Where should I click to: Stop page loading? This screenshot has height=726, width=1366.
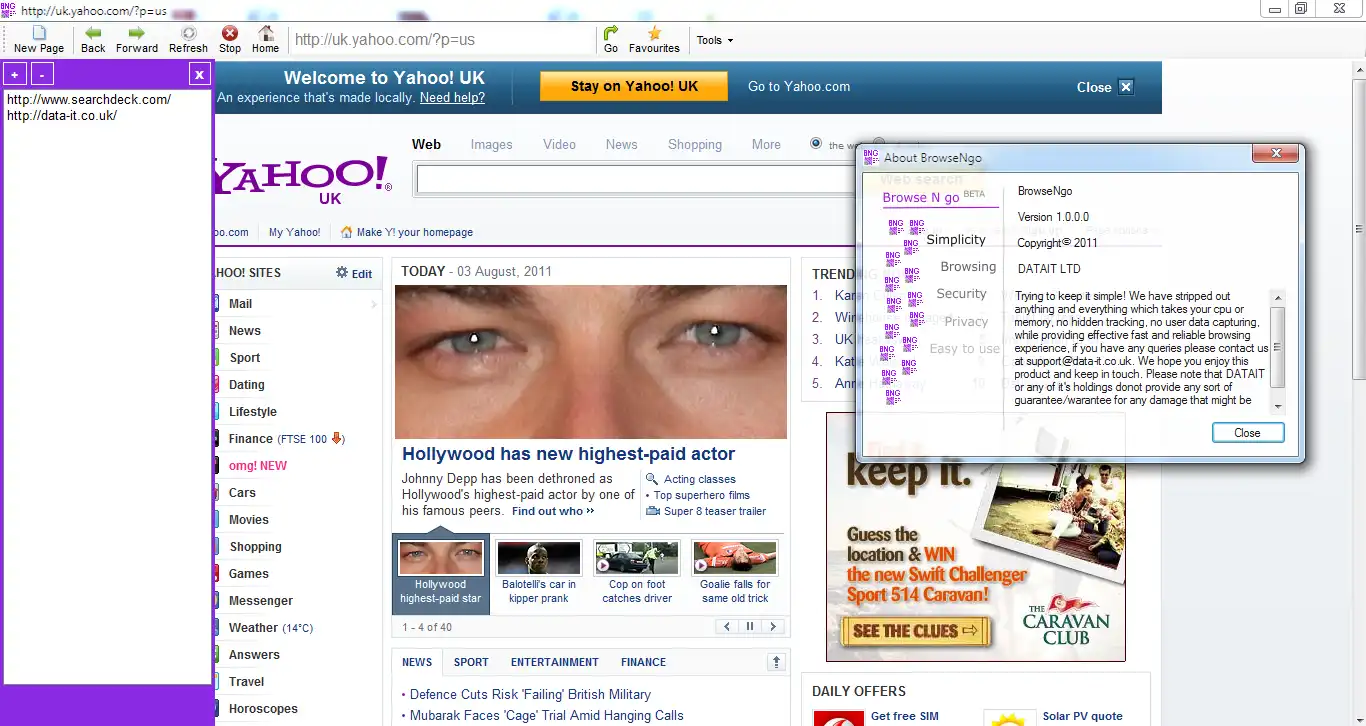pyautogui.click(x=230, y=40)
